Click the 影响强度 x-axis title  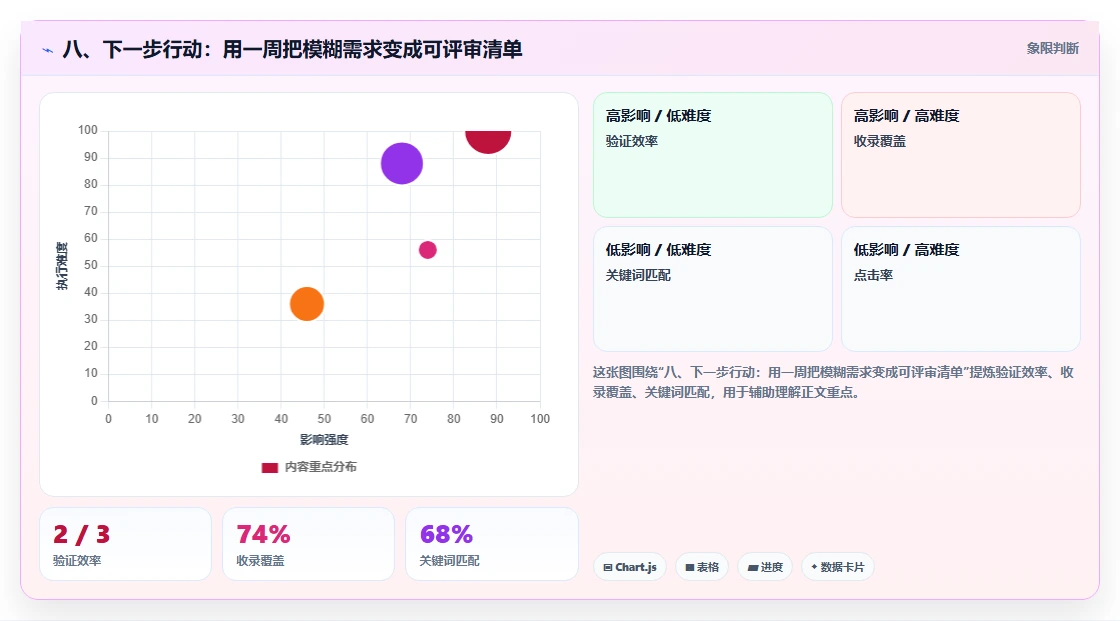coord(324,439)
